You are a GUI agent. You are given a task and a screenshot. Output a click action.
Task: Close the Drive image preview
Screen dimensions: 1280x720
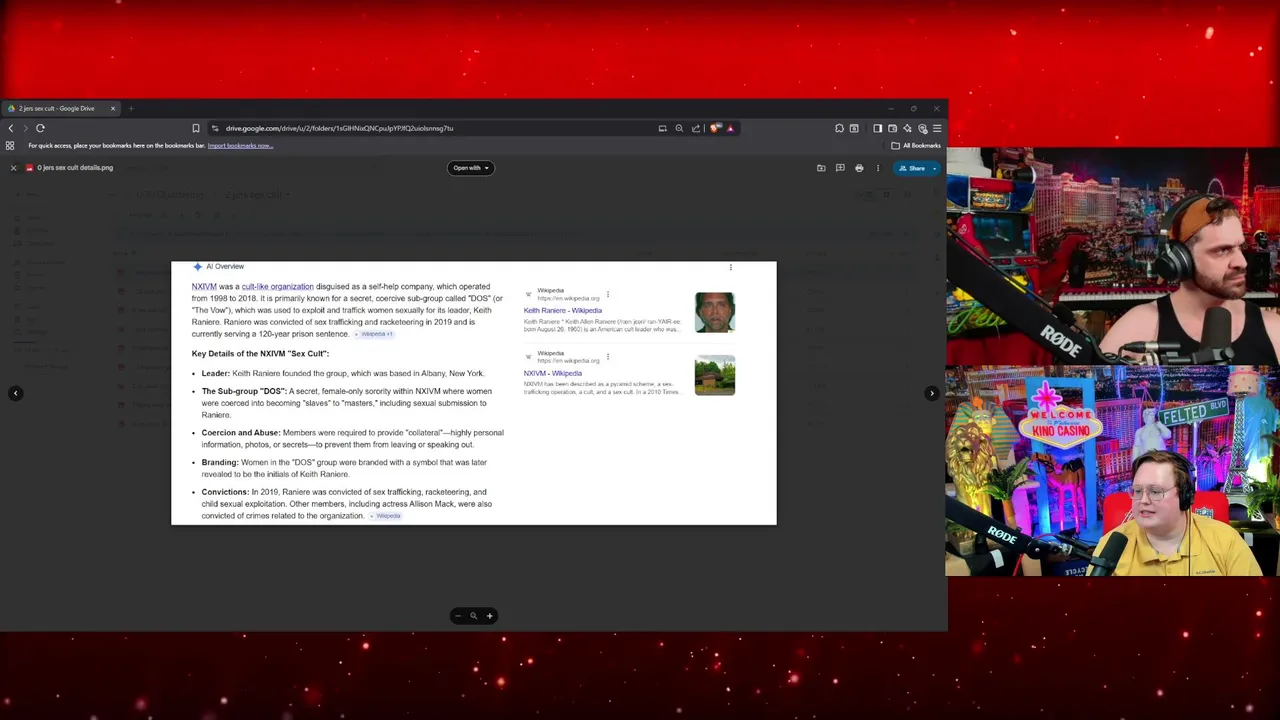pos(13,168)
